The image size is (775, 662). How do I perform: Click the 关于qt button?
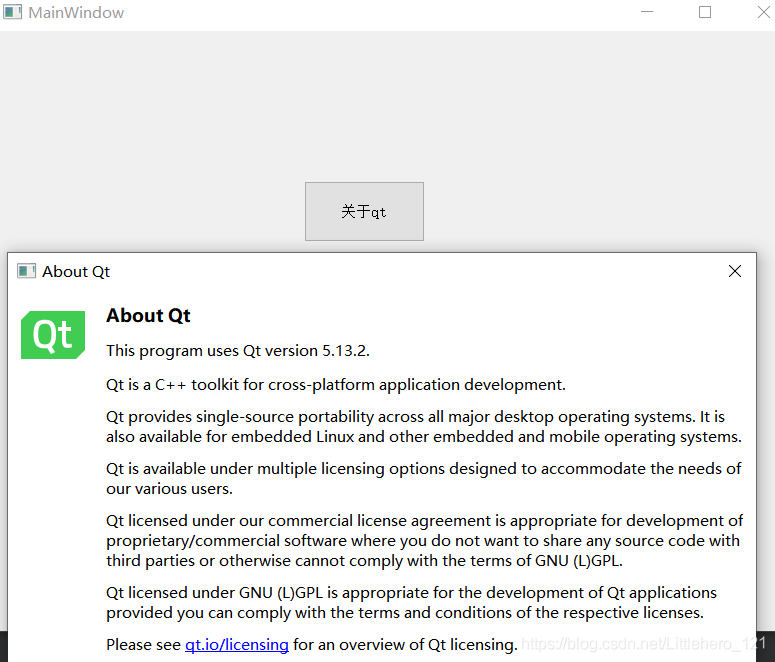(x=364, y=212)
